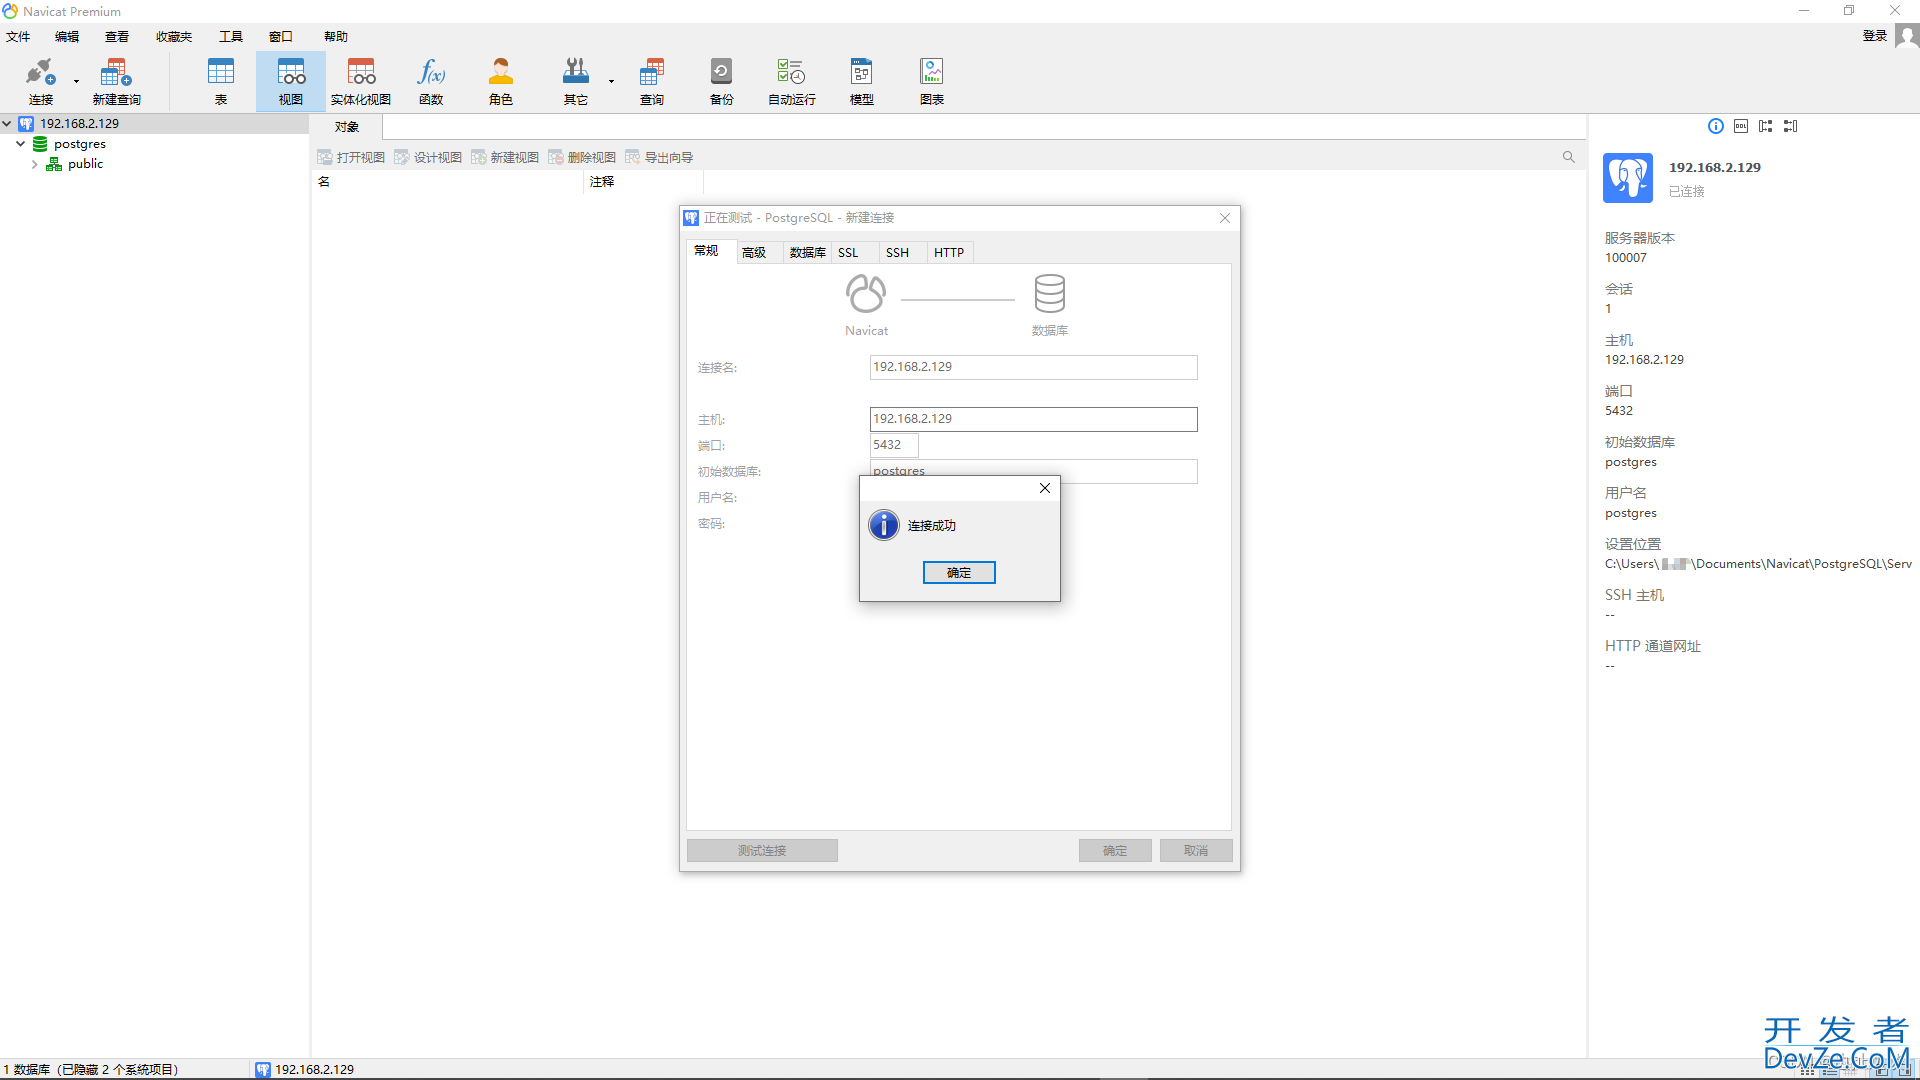Select the public schema in tree
Screen dimensions: 1920x1080
85,164
